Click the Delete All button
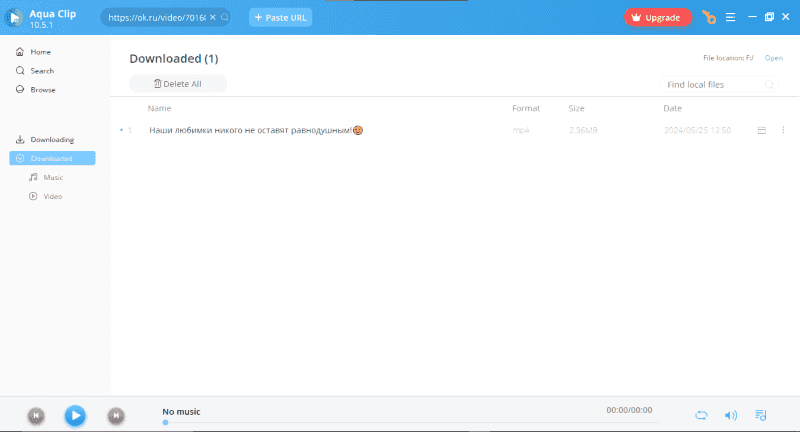Image resolution: width=800 pixels, height=432 pixels. [x=178, y=84]
